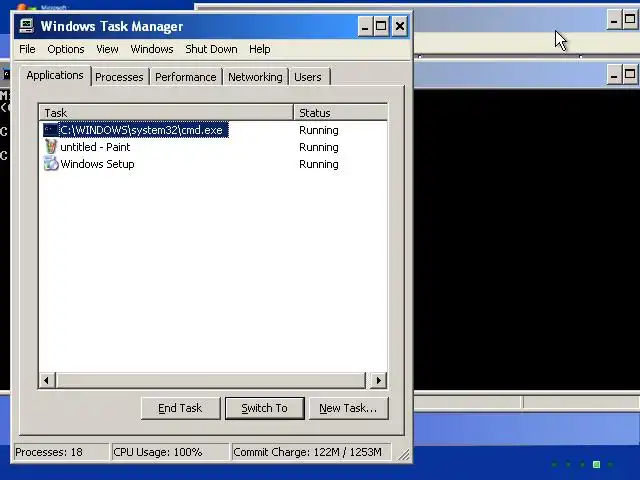Maximize the command prompt background window
Image resolution: width=640 pixels, height=480 pixels.
point(631,75)
